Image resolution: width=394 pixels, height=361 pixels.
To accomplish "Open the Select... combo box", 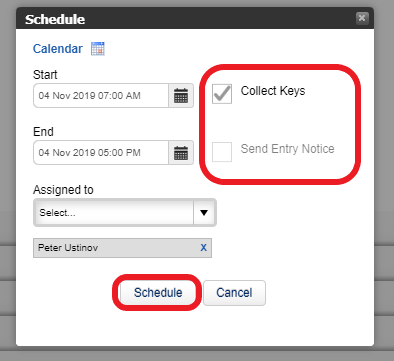I will point(125,213).
